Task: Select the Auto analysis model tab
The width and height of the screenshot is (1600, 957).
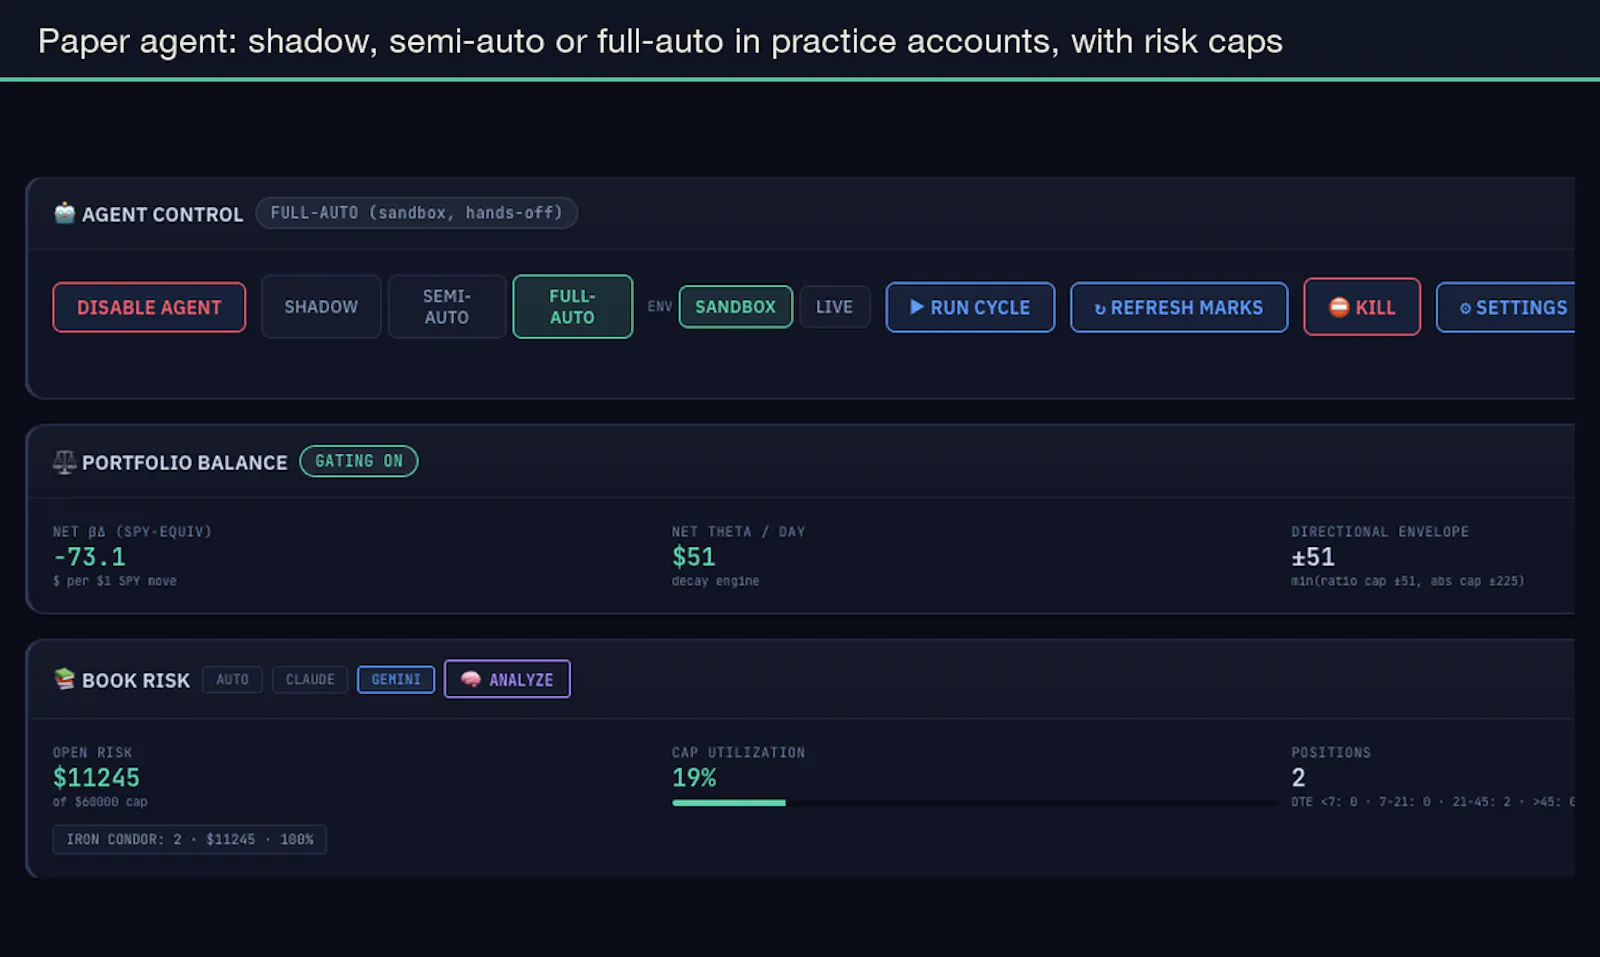Action: tap(232, 679)
